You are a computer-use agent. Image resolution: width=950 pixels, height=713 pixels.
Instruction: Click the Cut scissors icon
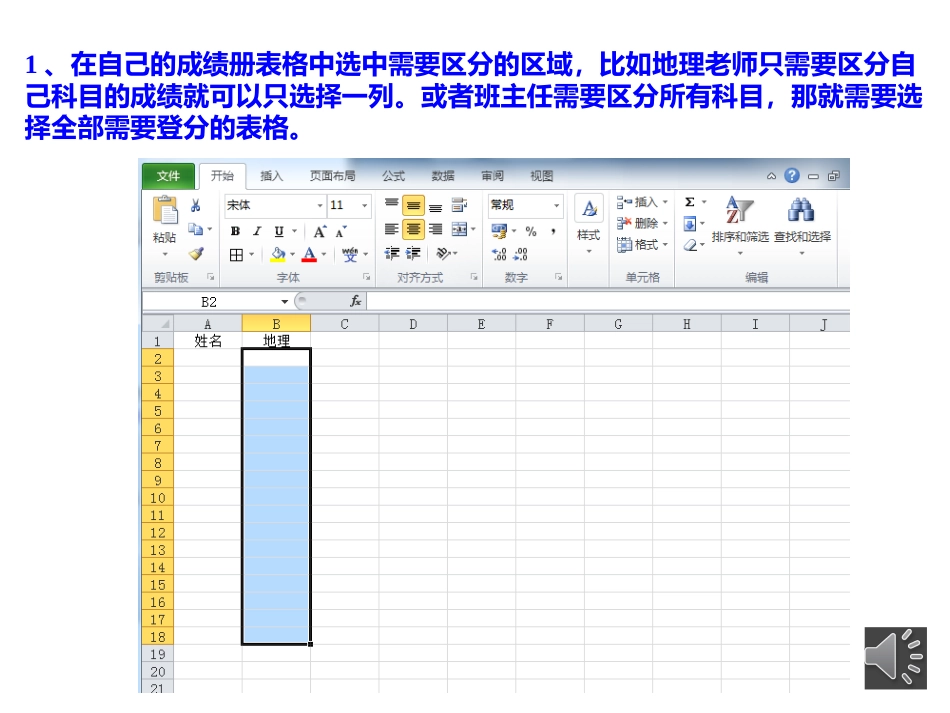pyautogui.click(x=195, y=205)
